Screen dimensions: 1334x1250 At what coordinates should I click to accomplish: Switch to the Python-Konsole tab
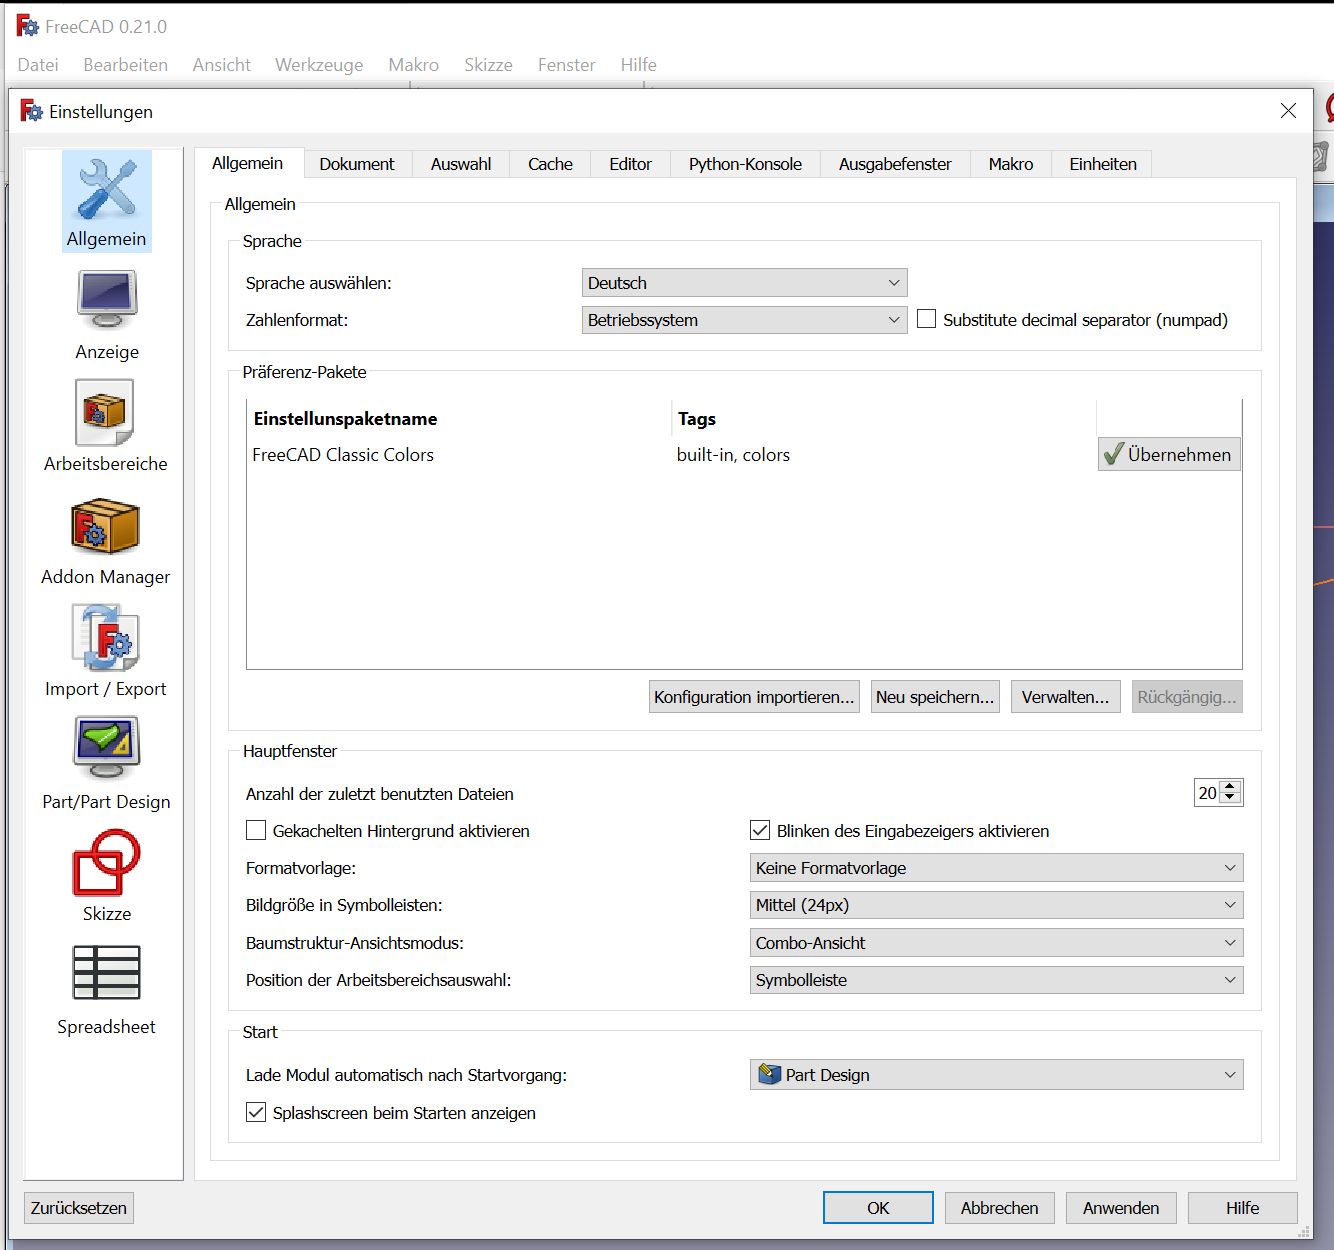[x=744, y=163]
